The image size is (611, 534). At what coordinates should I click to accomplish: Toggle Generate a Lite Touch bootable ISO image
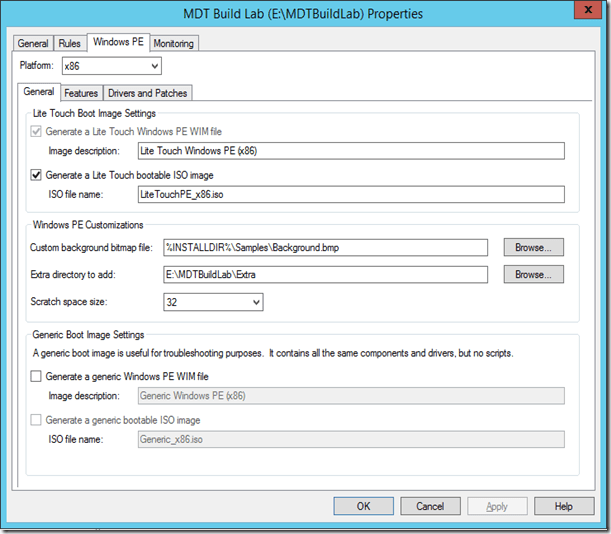click(38, 175)
